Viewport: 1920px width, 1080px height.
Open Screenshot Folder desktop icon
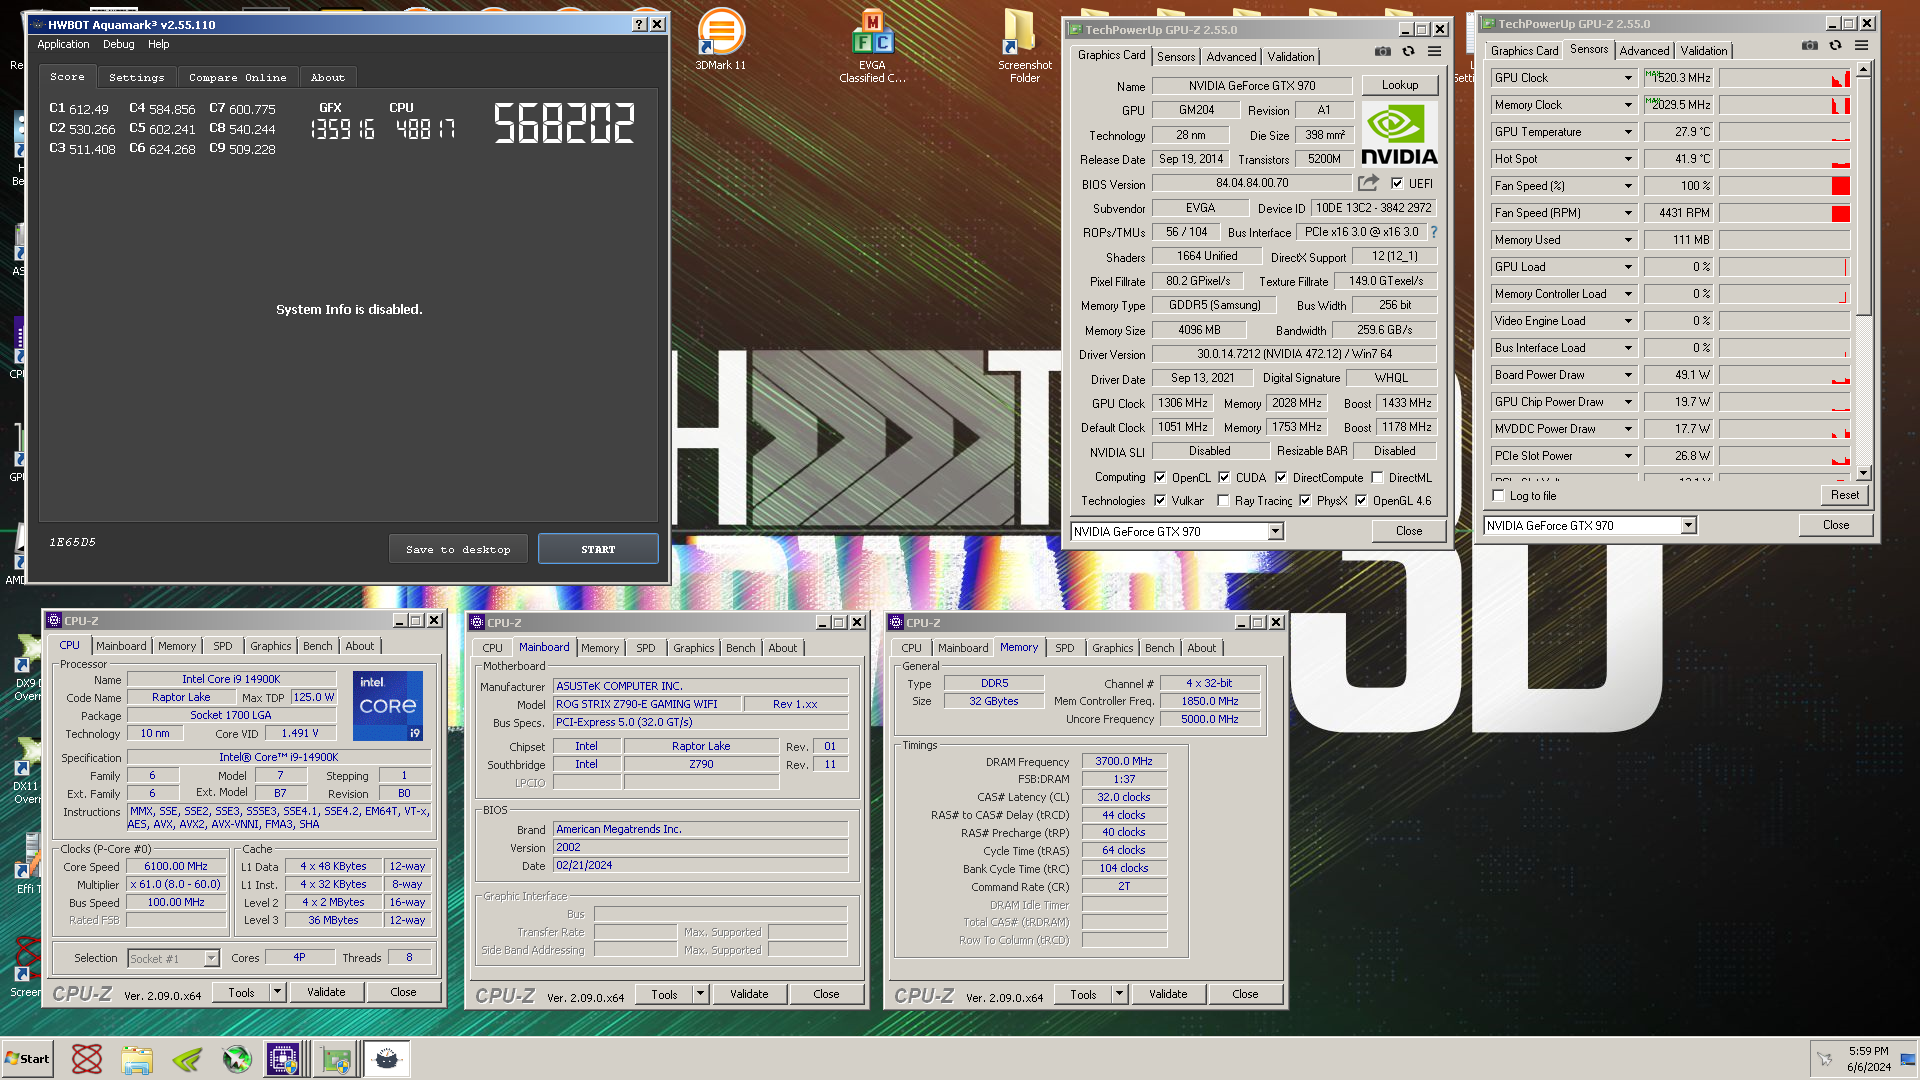(x=1024, y=45)
